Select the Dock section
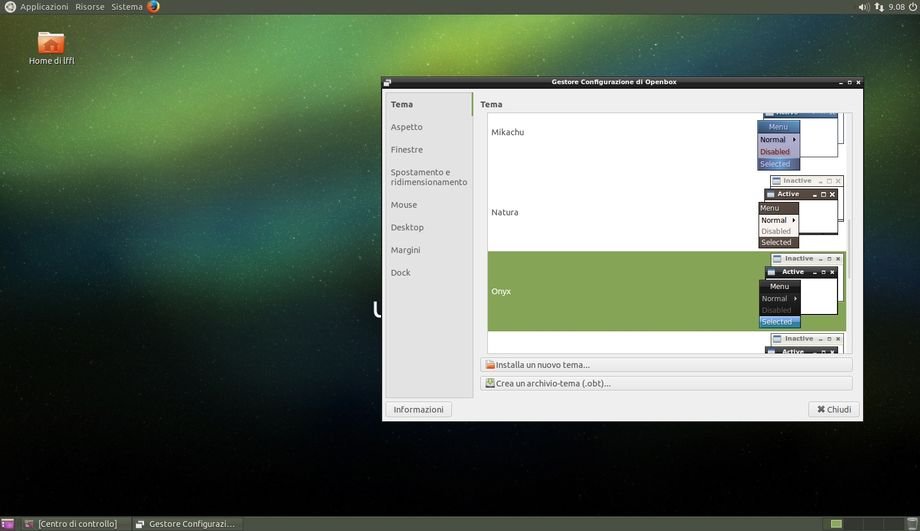This screenshot has height=531, width=920. coord(401,273)
